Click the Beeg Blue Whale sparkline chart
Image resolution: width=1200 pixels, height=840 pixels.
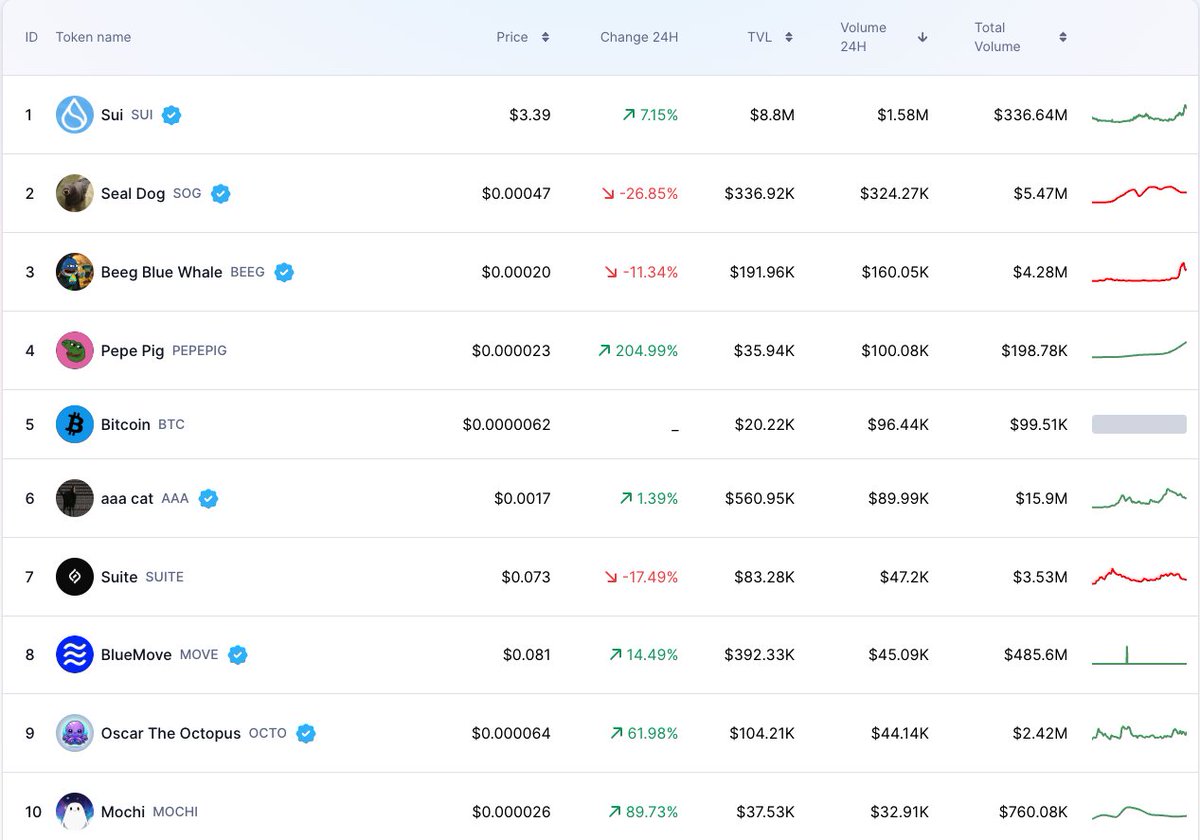[1139, 272]
